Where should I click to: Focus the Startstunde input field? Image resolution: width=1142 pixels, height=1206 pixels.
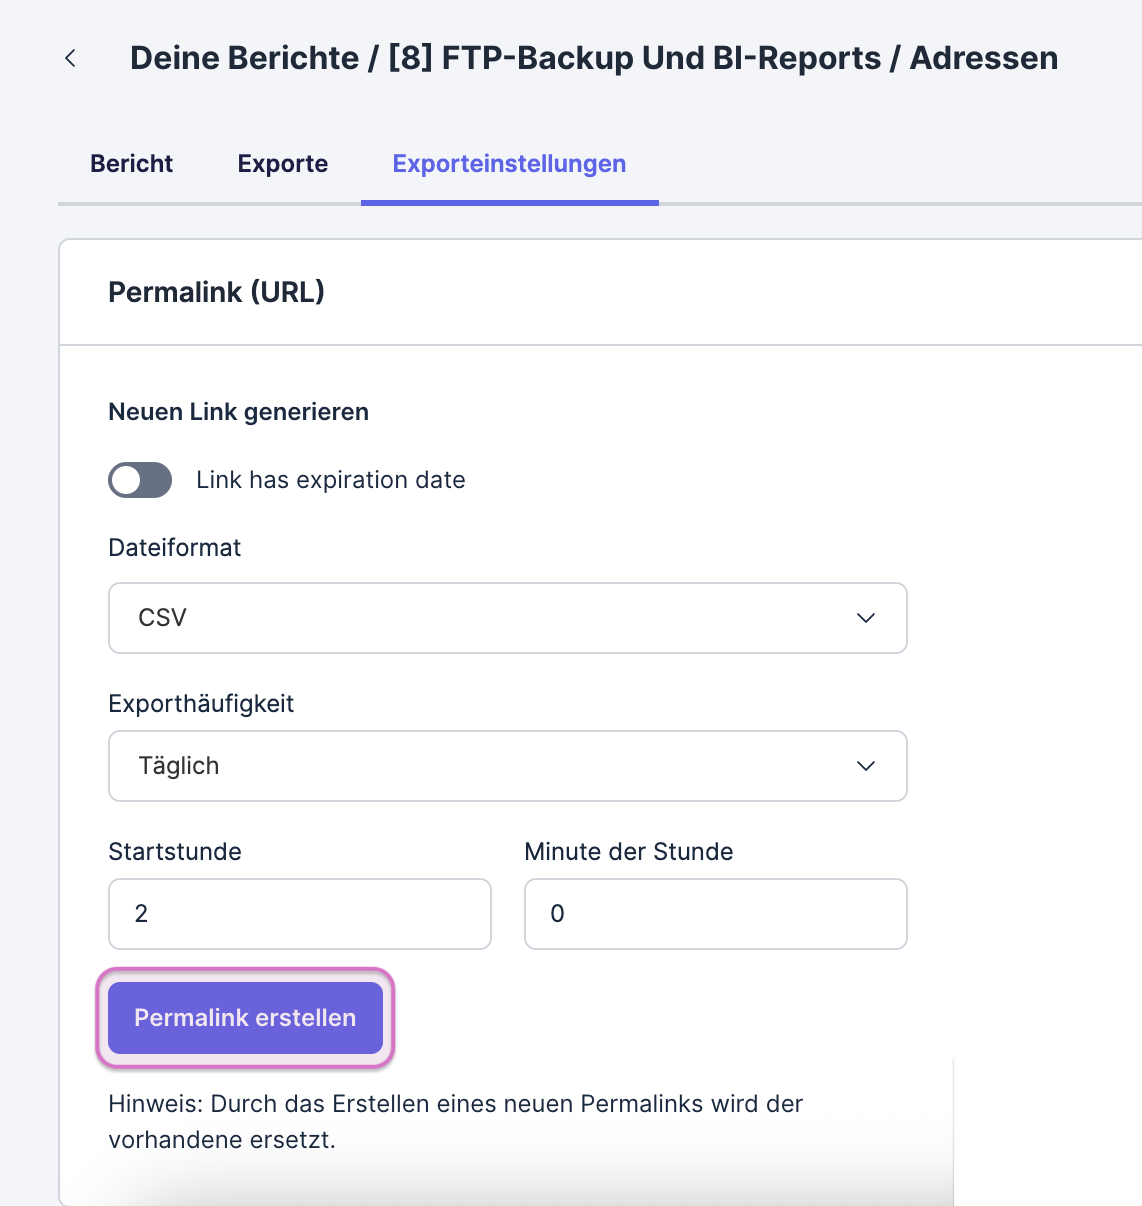tap(299, 914)
